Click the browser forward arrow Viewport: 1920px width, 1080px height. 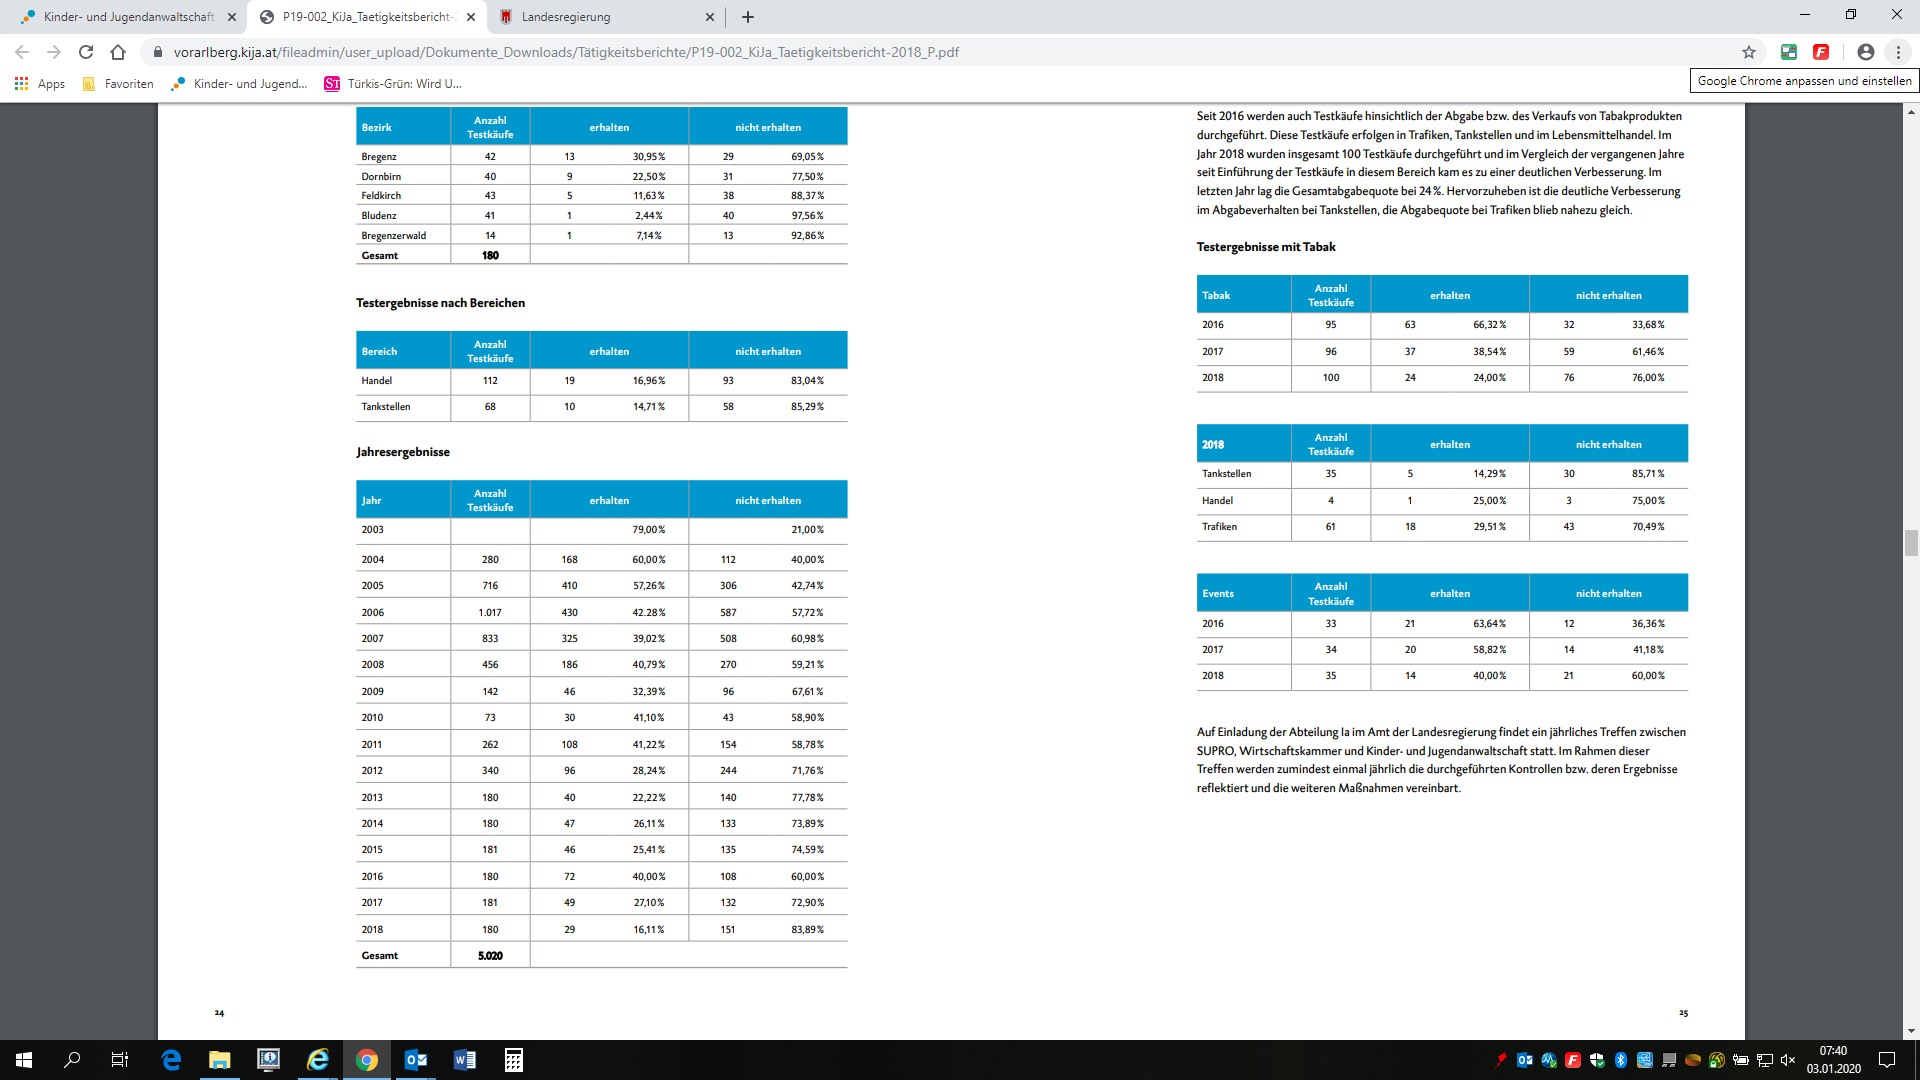(x=54, y=52)
